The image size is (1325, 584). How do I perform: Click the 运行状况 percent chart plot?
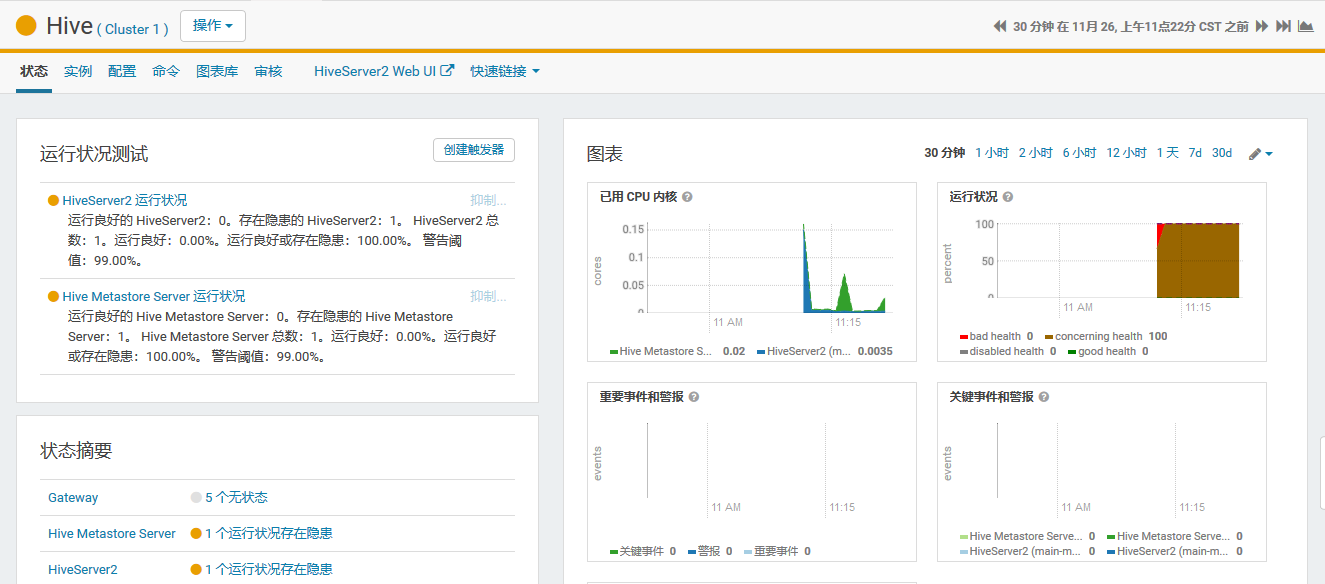click(x=1118, y=260)
